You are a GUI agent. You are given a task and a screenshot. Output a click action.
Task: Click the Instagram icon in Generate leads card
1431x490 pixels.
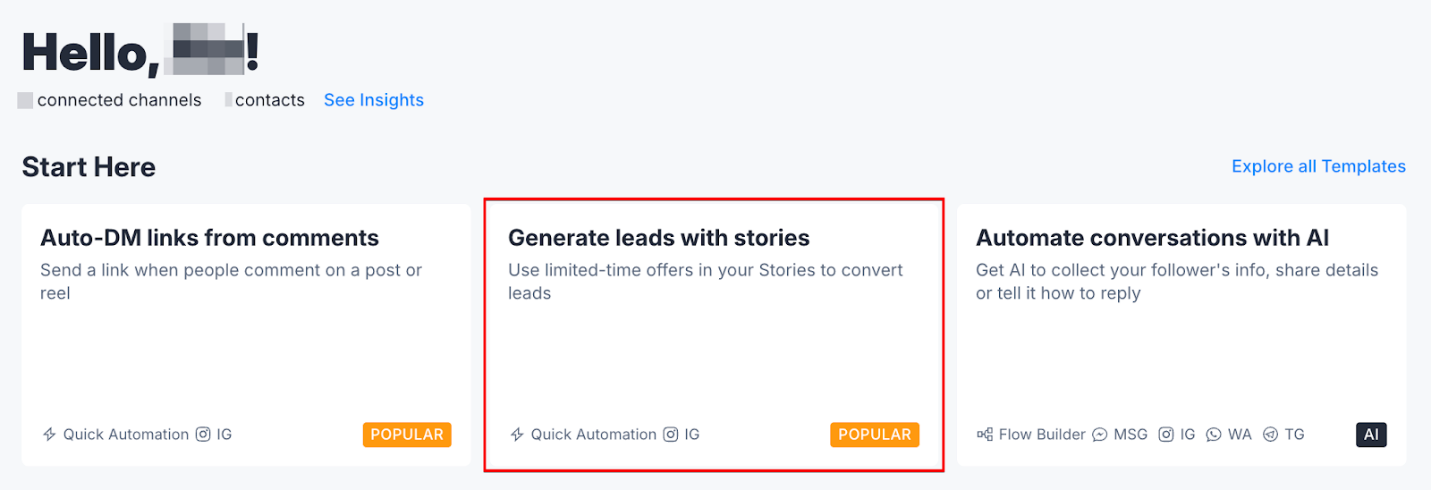pos(671,435)
